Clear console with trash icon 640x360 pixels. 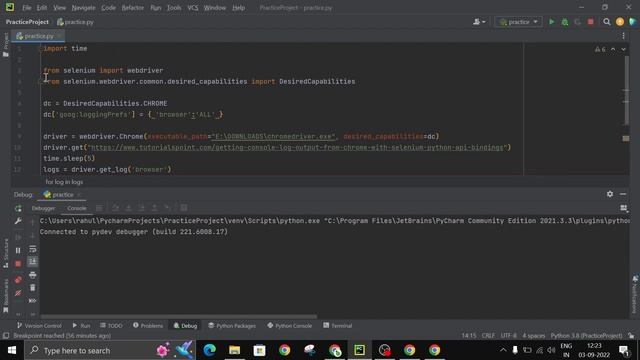tap(33, 288)
